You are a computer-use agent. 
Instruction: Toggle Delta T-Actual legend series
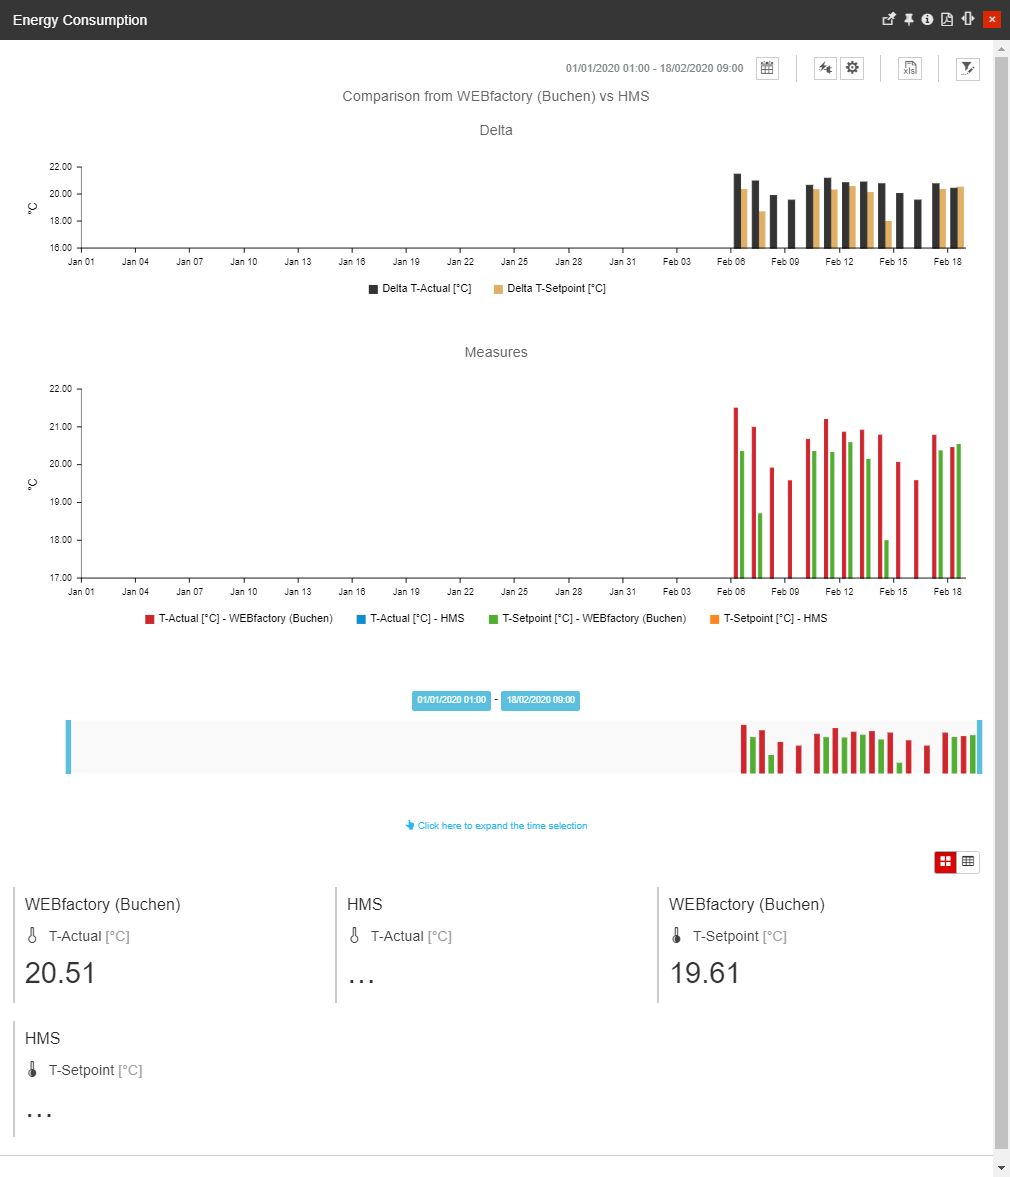420,289
